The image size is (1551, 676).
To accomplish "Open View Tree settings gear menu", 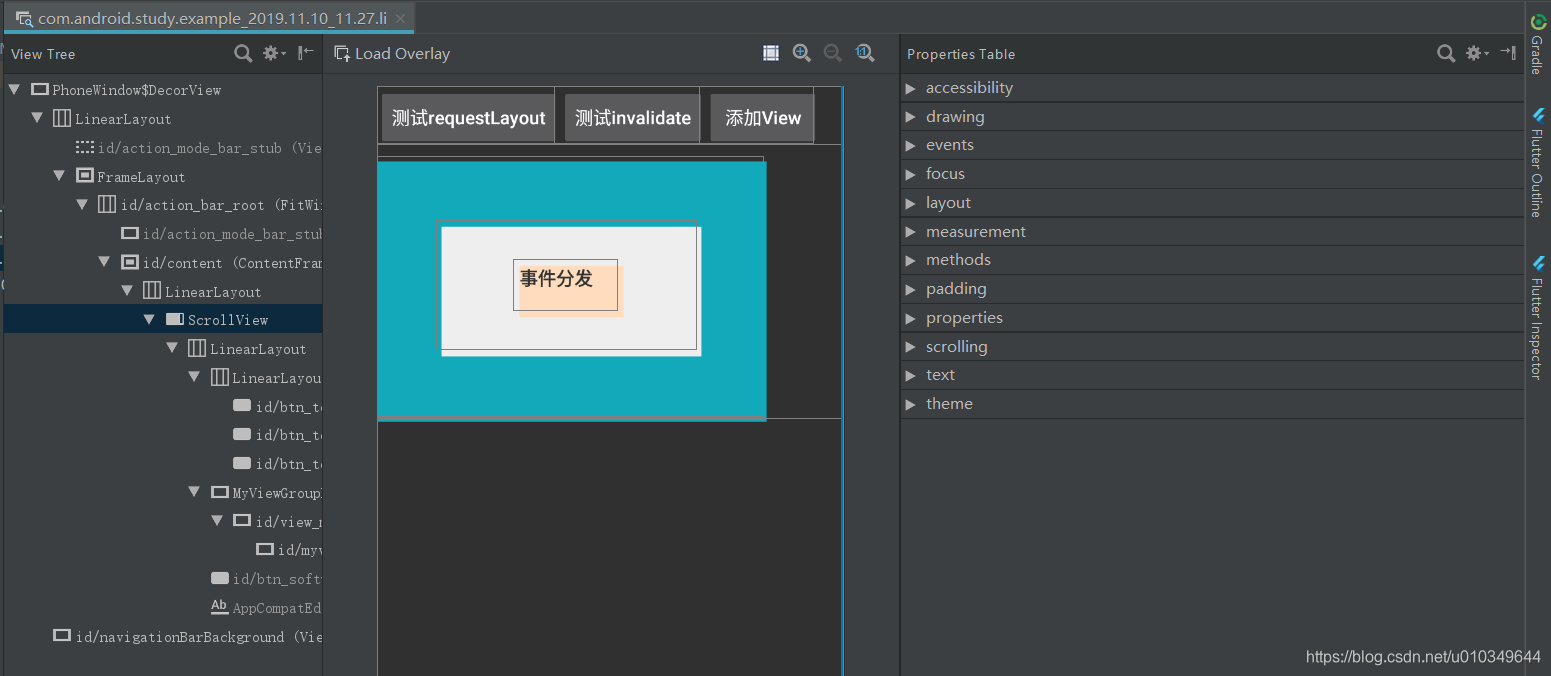I will pos(273,53).
